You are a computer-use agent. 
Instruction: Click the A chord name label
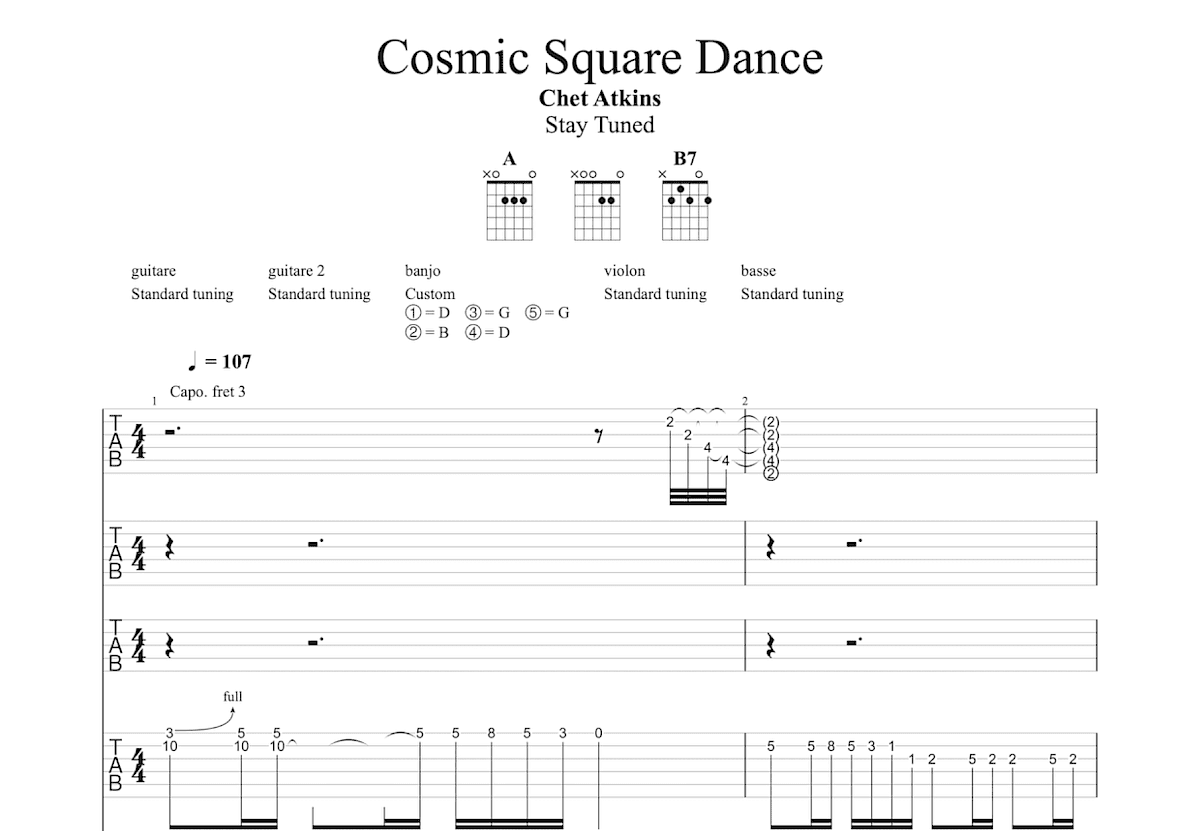click(510, 158)
